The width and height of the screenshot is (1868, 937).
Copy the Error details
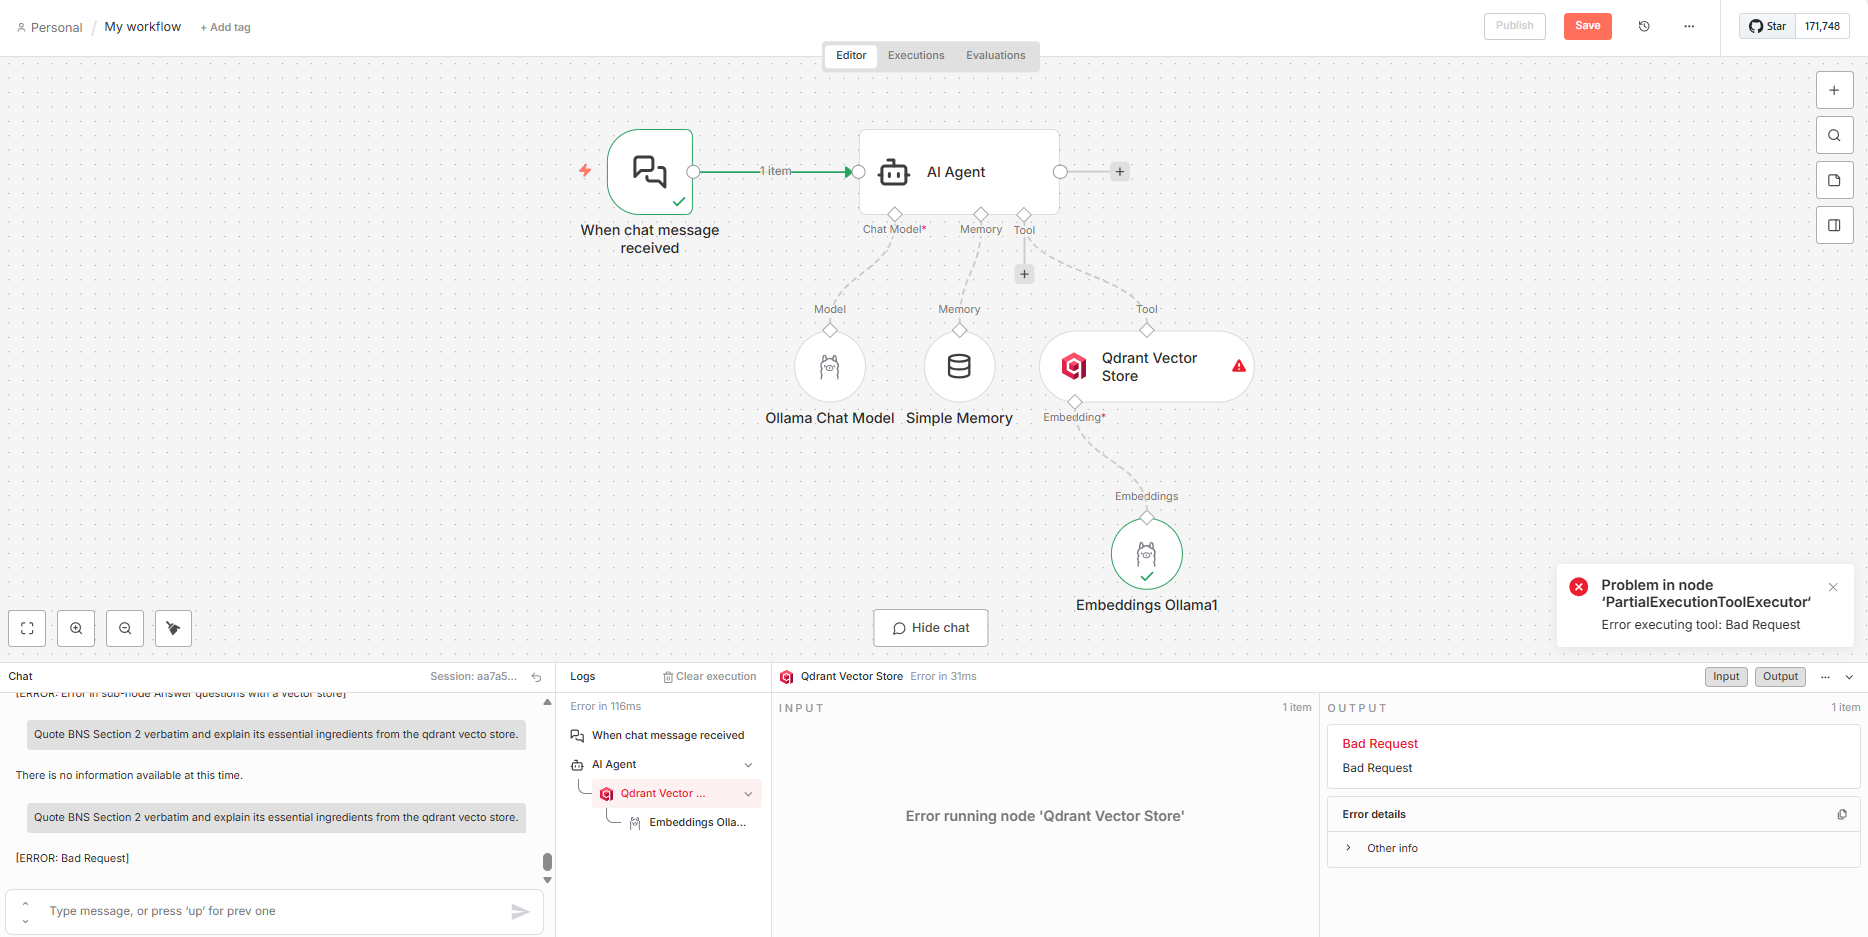1842,815
